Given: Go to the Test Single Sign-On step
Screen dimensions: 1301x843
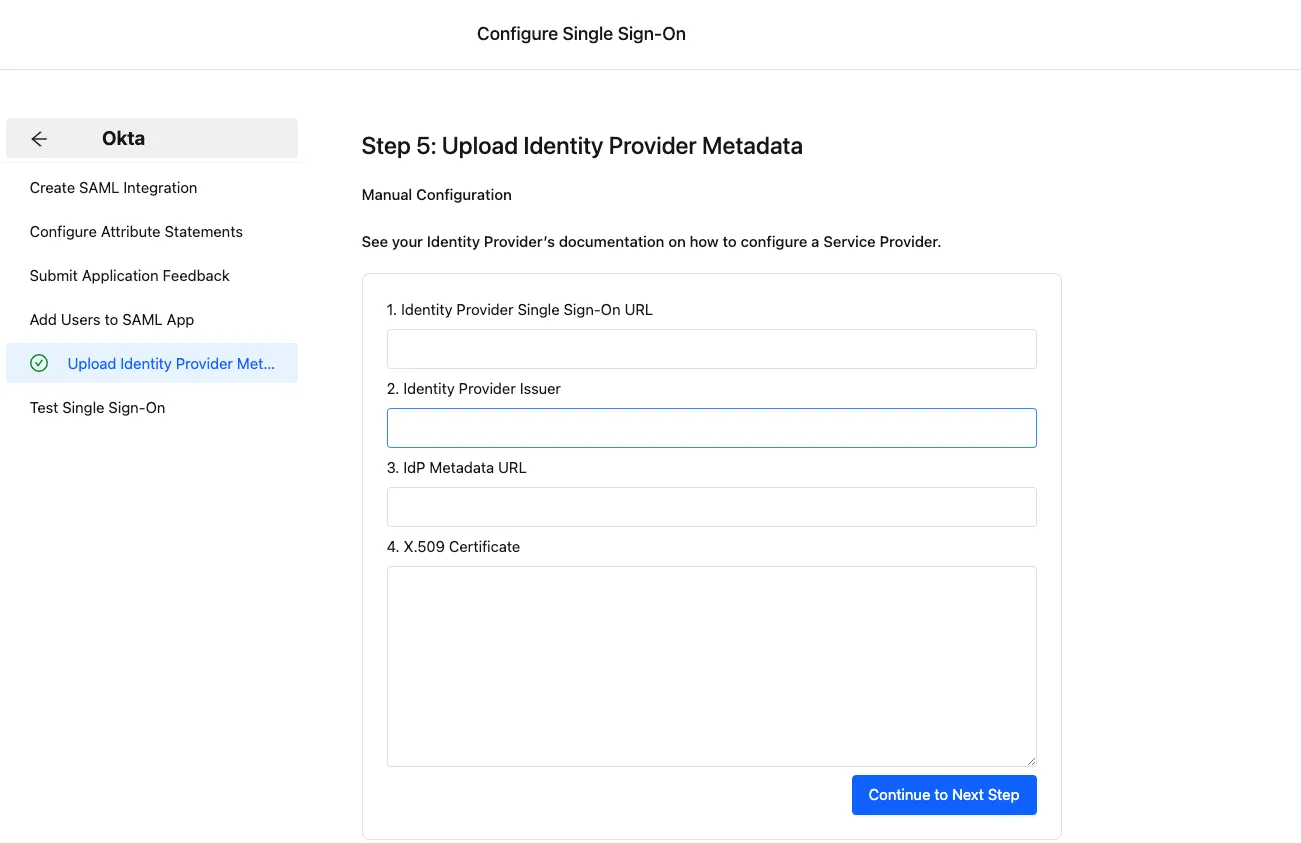Looking at the screenshot, I should pyautogui.click(x=97, y=407).
